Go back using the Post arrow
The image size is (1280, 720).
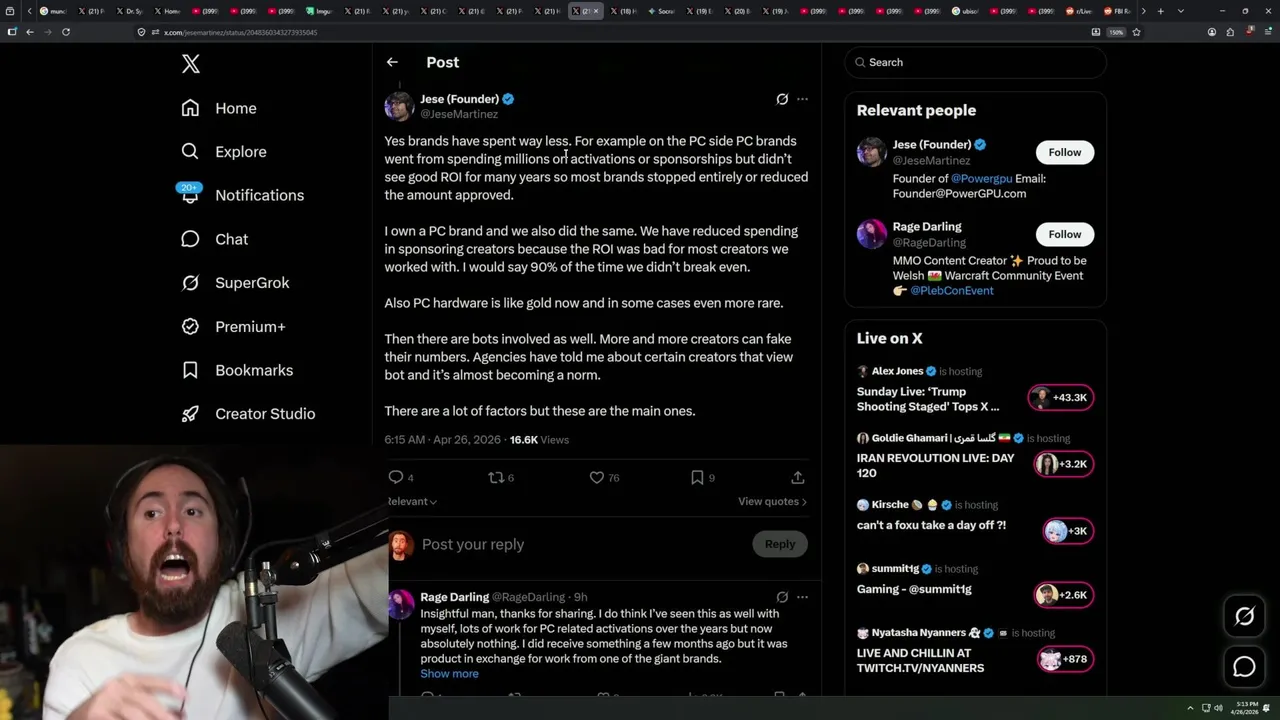(x=392, y=62)
